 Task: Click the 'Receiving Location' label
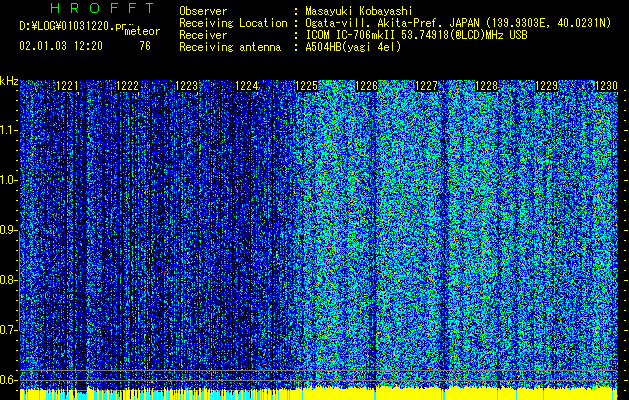tap(233, 23)
